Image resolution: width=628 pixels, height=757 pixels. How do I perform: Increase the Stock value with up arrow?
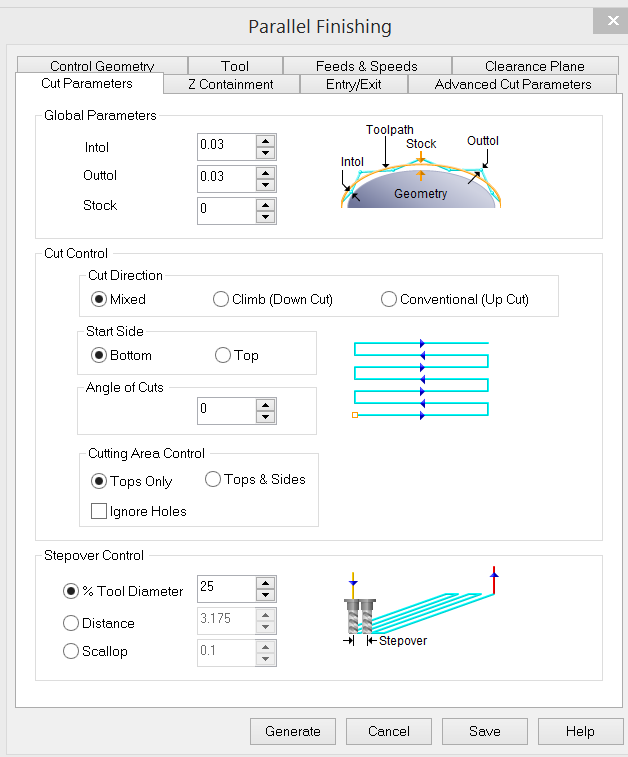(x=265, y=205)
